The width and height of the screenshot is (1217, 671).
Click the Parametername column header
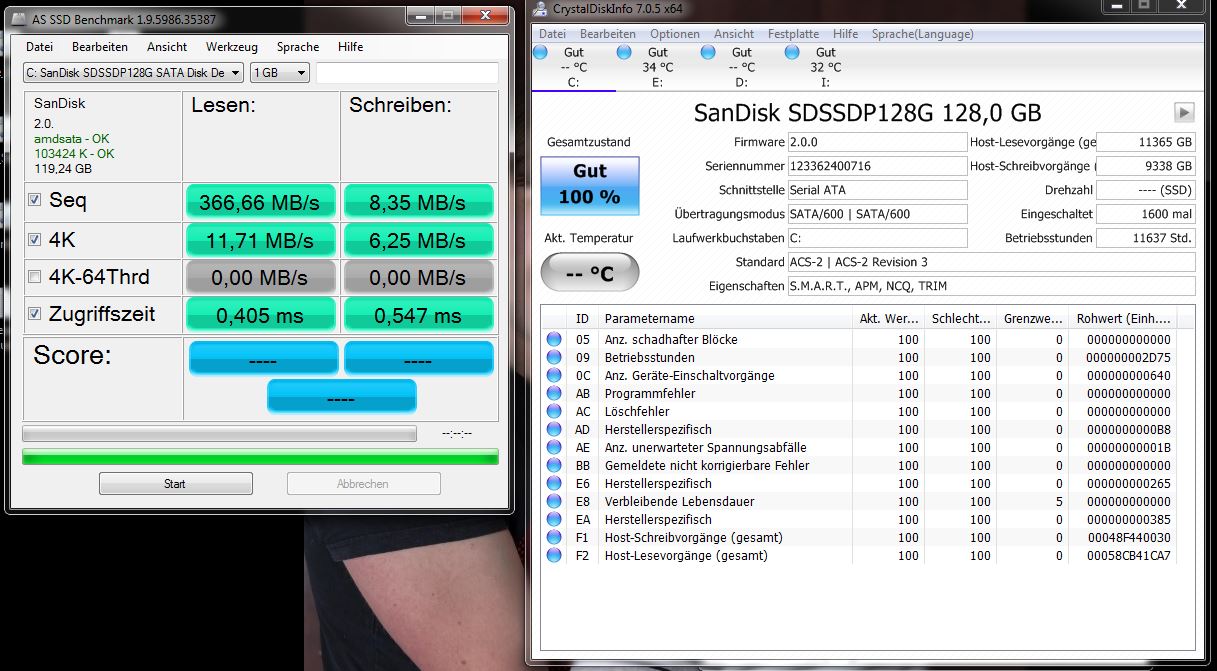724,319
